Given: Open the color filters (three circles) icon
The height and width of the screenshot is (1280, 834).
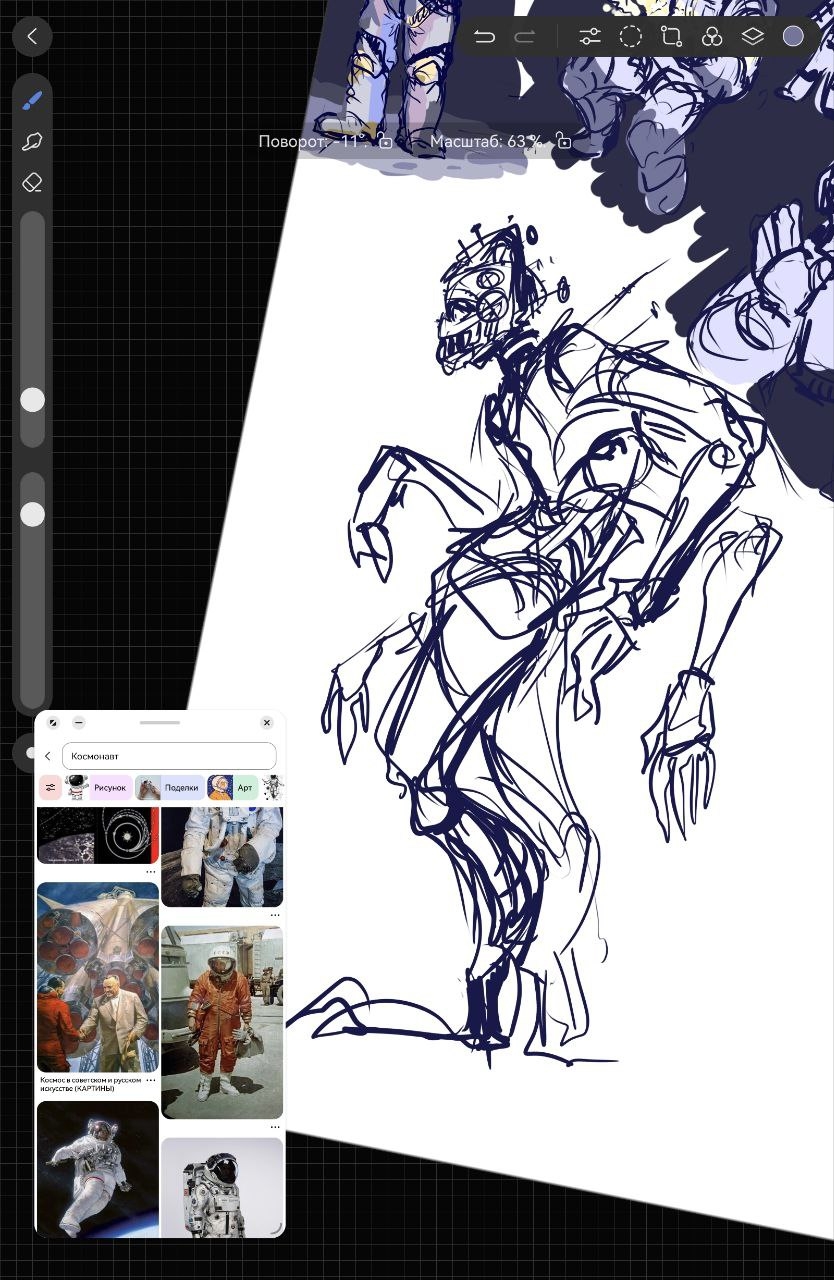Looking at the screenshot, I should (x=712, y=37).
